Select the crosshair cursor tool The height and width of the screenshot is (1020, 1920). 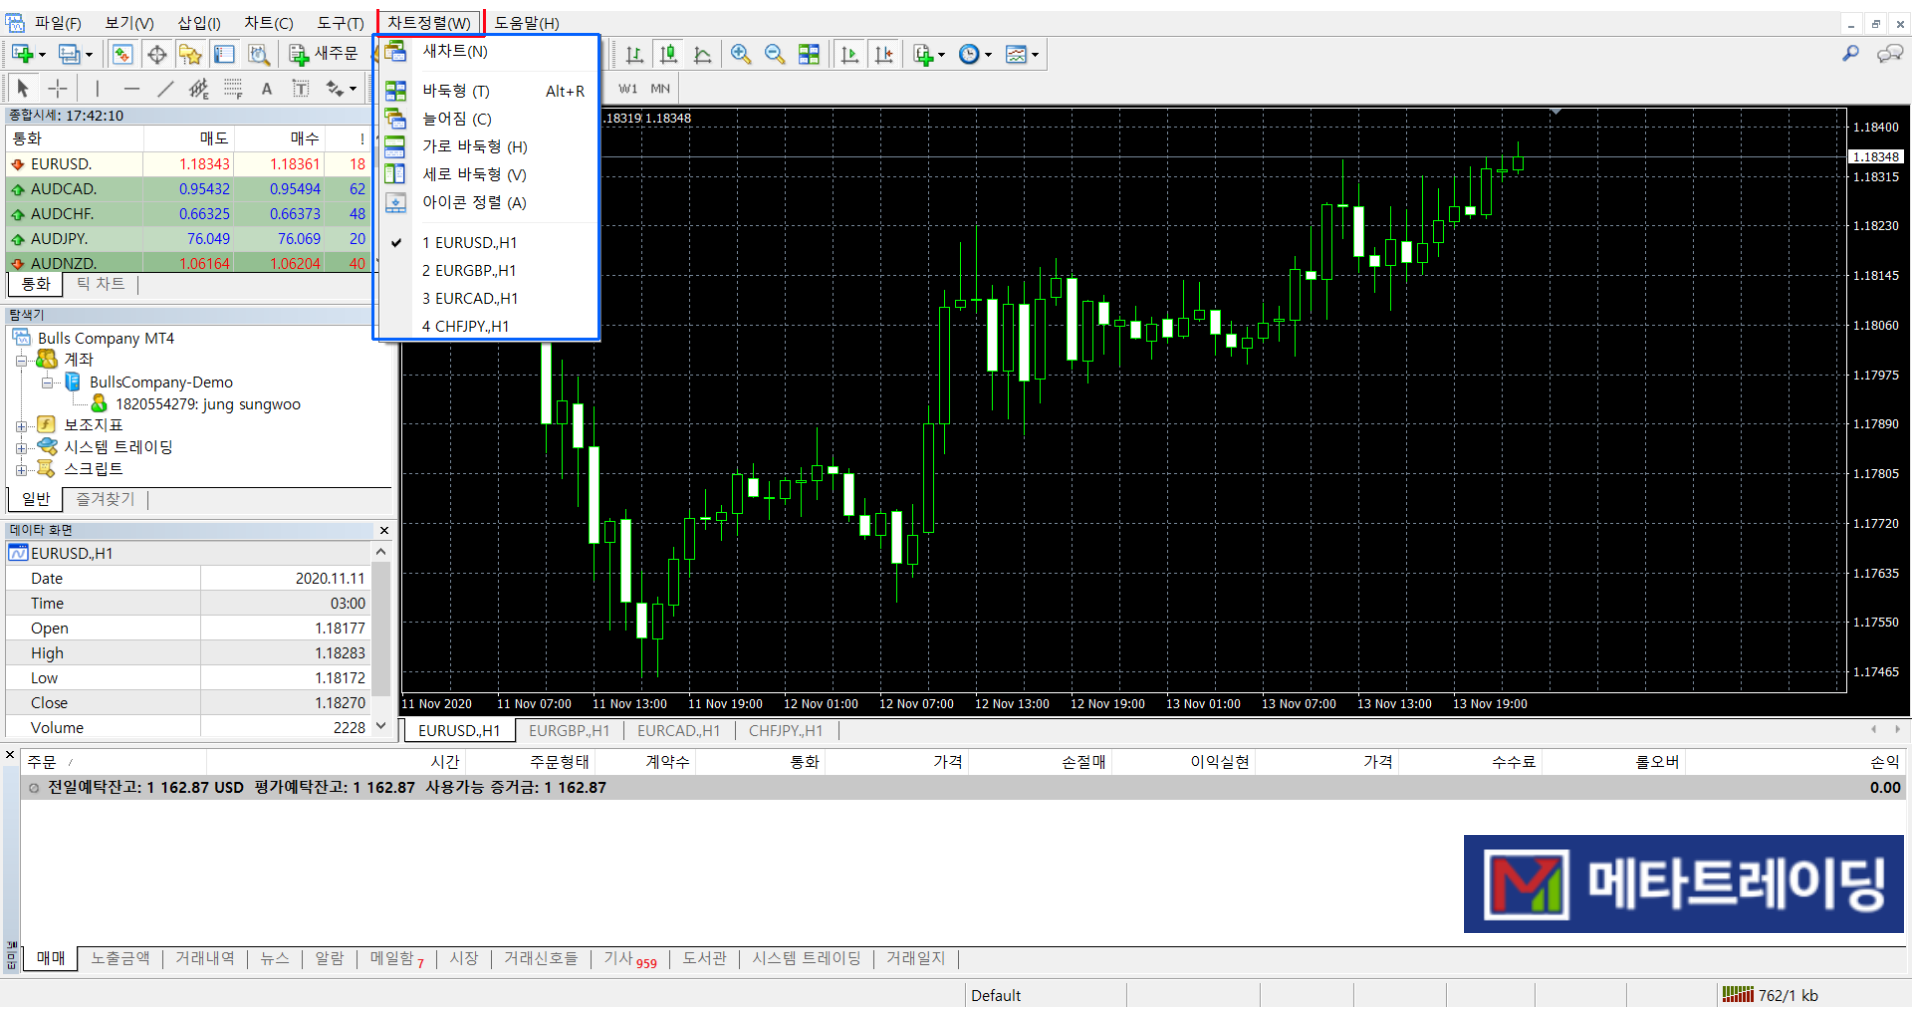click(x=57, y=89)
